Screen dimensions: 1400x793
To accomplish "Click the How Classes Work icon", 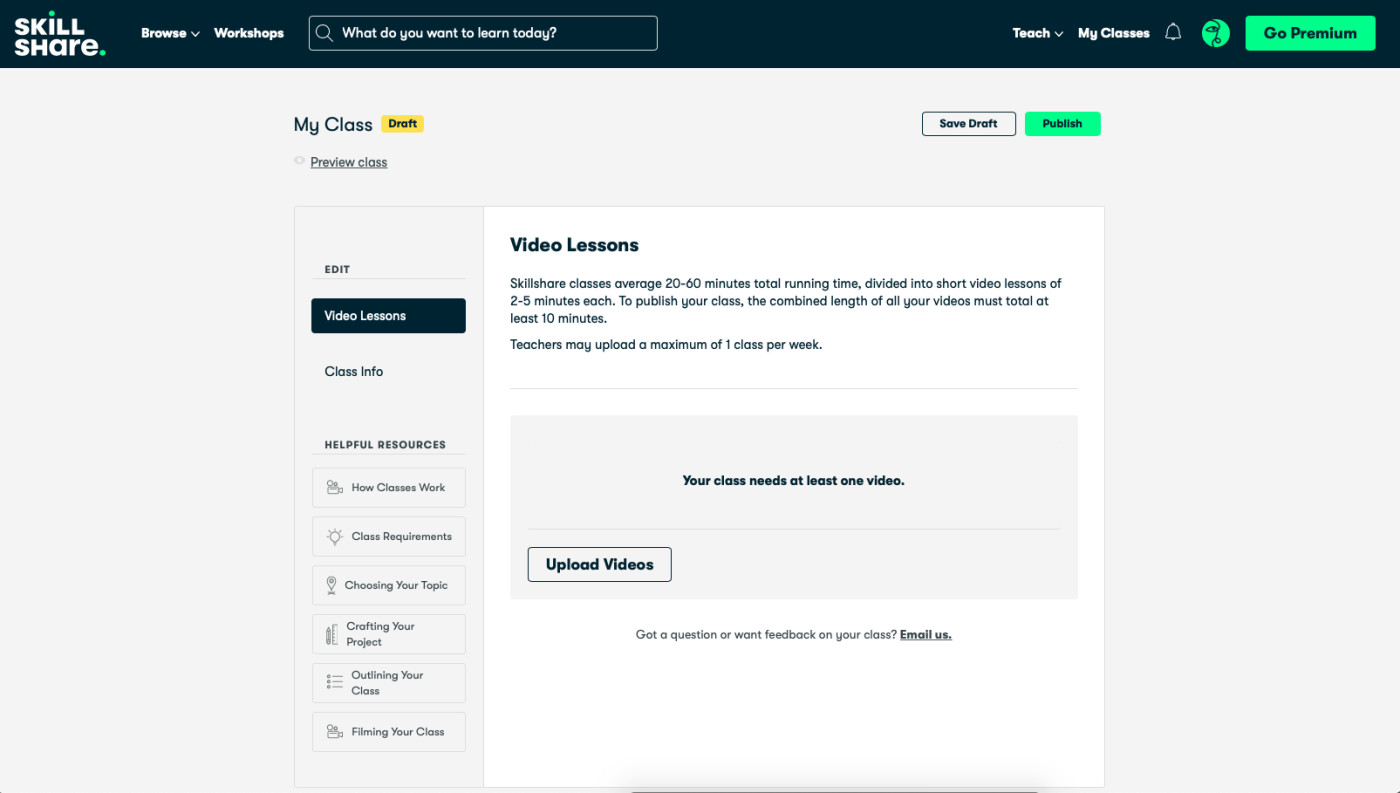I will pyautogui.click(x=334, y=488).
